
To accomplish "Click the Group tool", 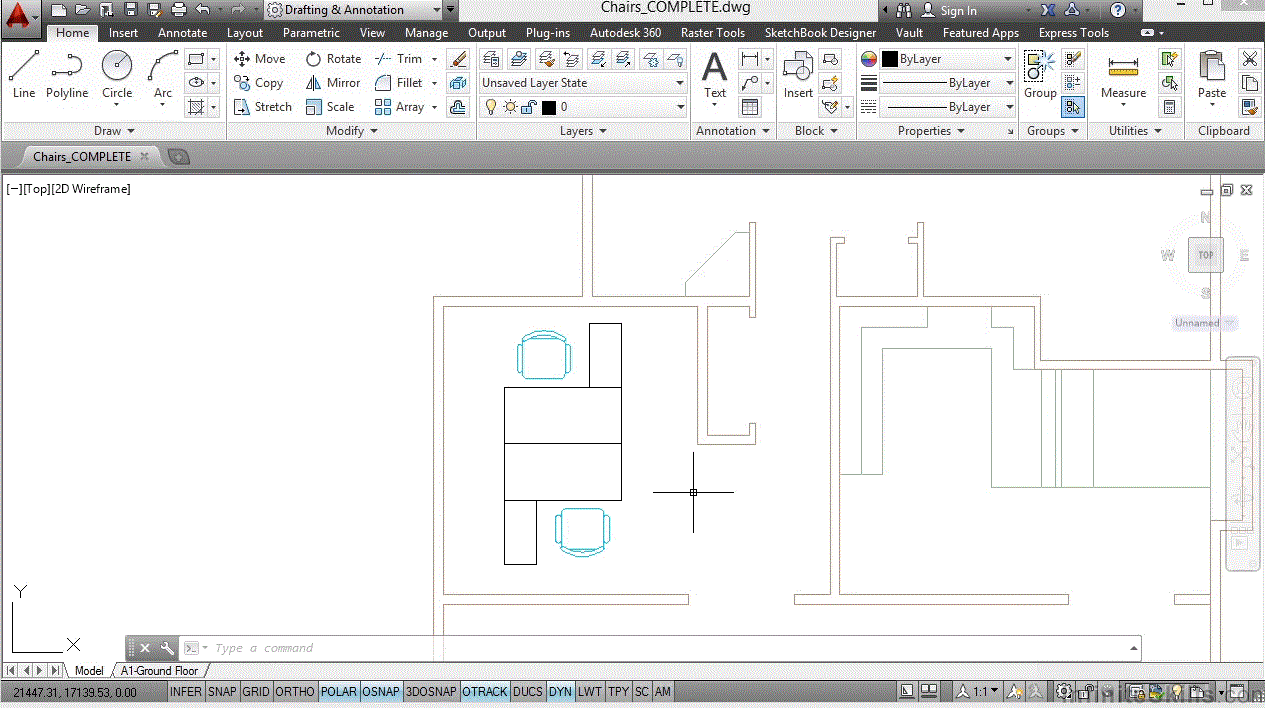I will coord(1040,76).
